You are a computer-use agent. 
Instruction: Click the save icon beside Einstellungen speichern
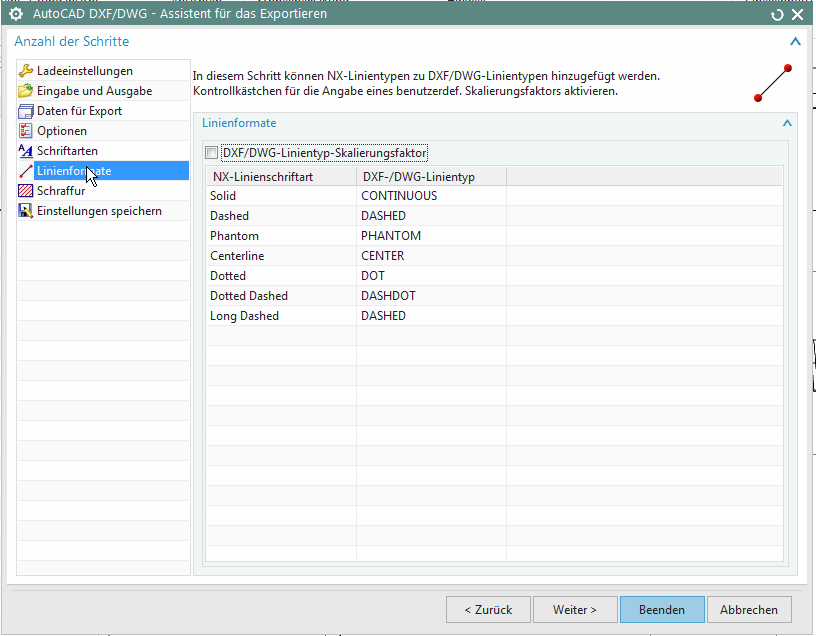pyautogui.click(x=26, y=211)
